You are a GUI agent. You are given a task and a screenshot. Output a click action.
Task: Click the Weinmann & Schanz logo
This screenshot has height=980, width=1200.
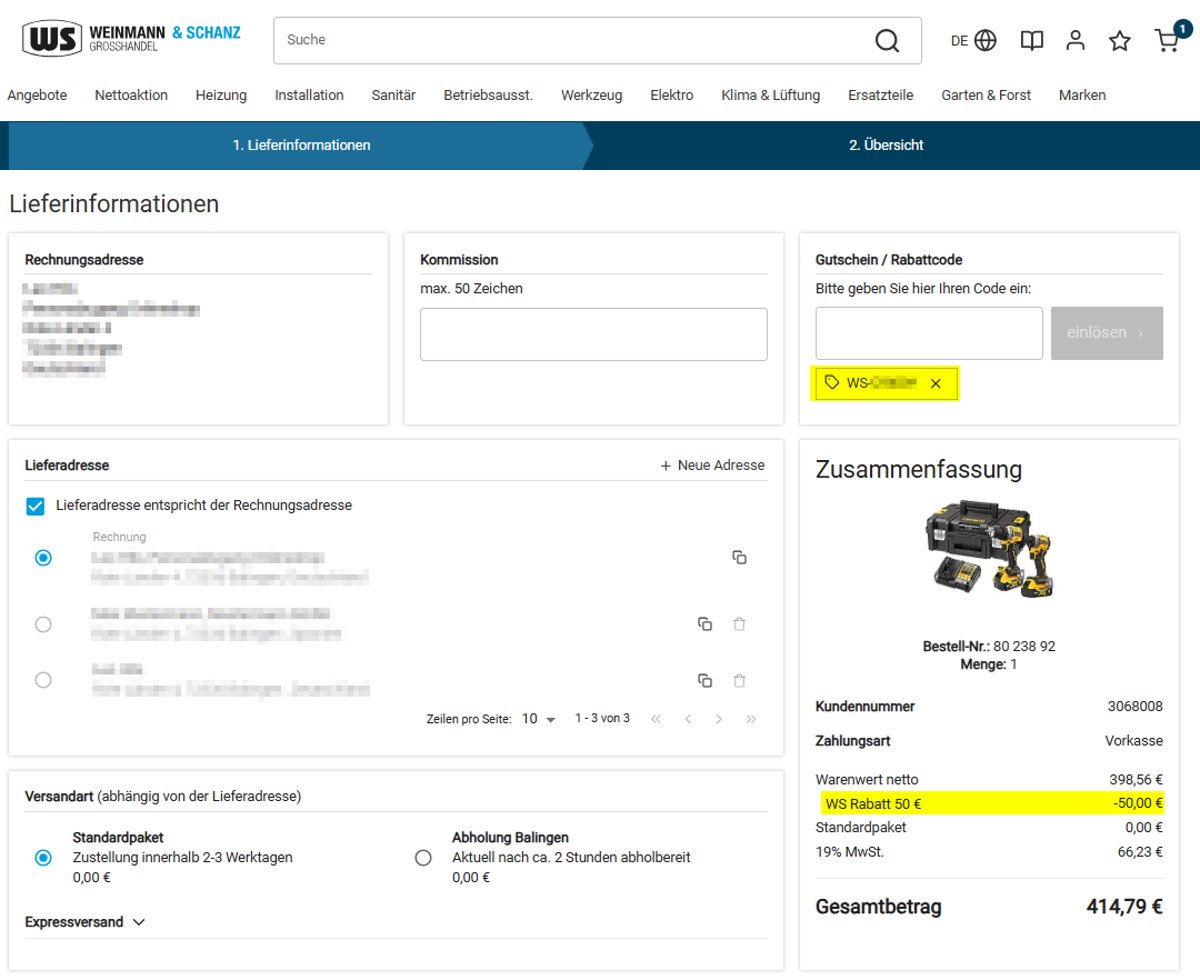(x=132, y=38)
